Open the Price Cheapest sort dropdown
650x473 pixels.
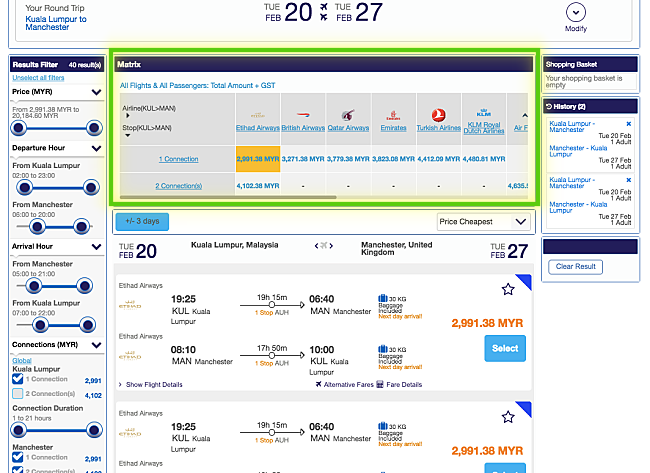483,222
